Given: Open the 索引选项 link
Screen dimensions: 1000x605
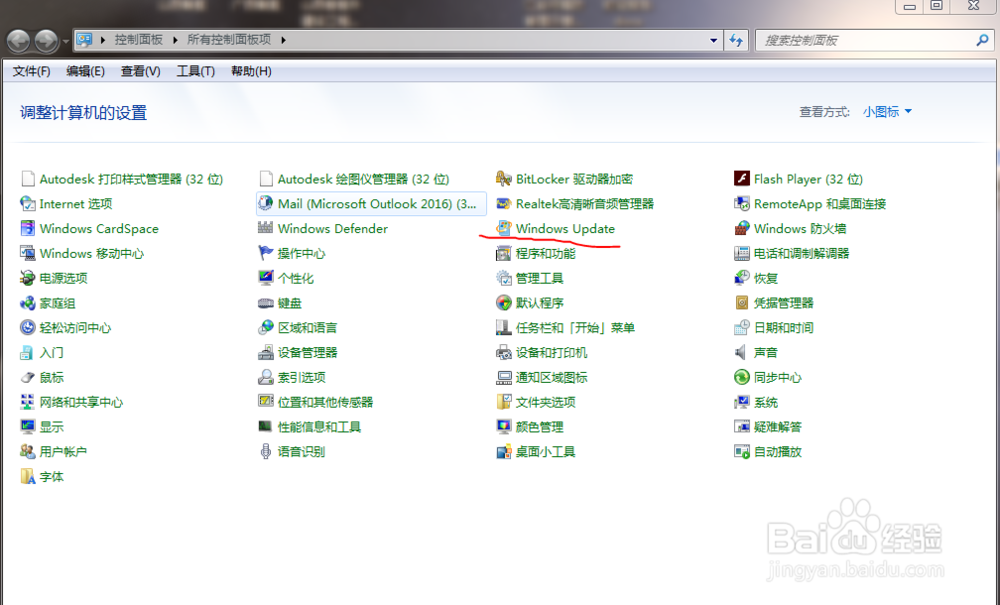Looking at the screenshot, I should point(302,377).
